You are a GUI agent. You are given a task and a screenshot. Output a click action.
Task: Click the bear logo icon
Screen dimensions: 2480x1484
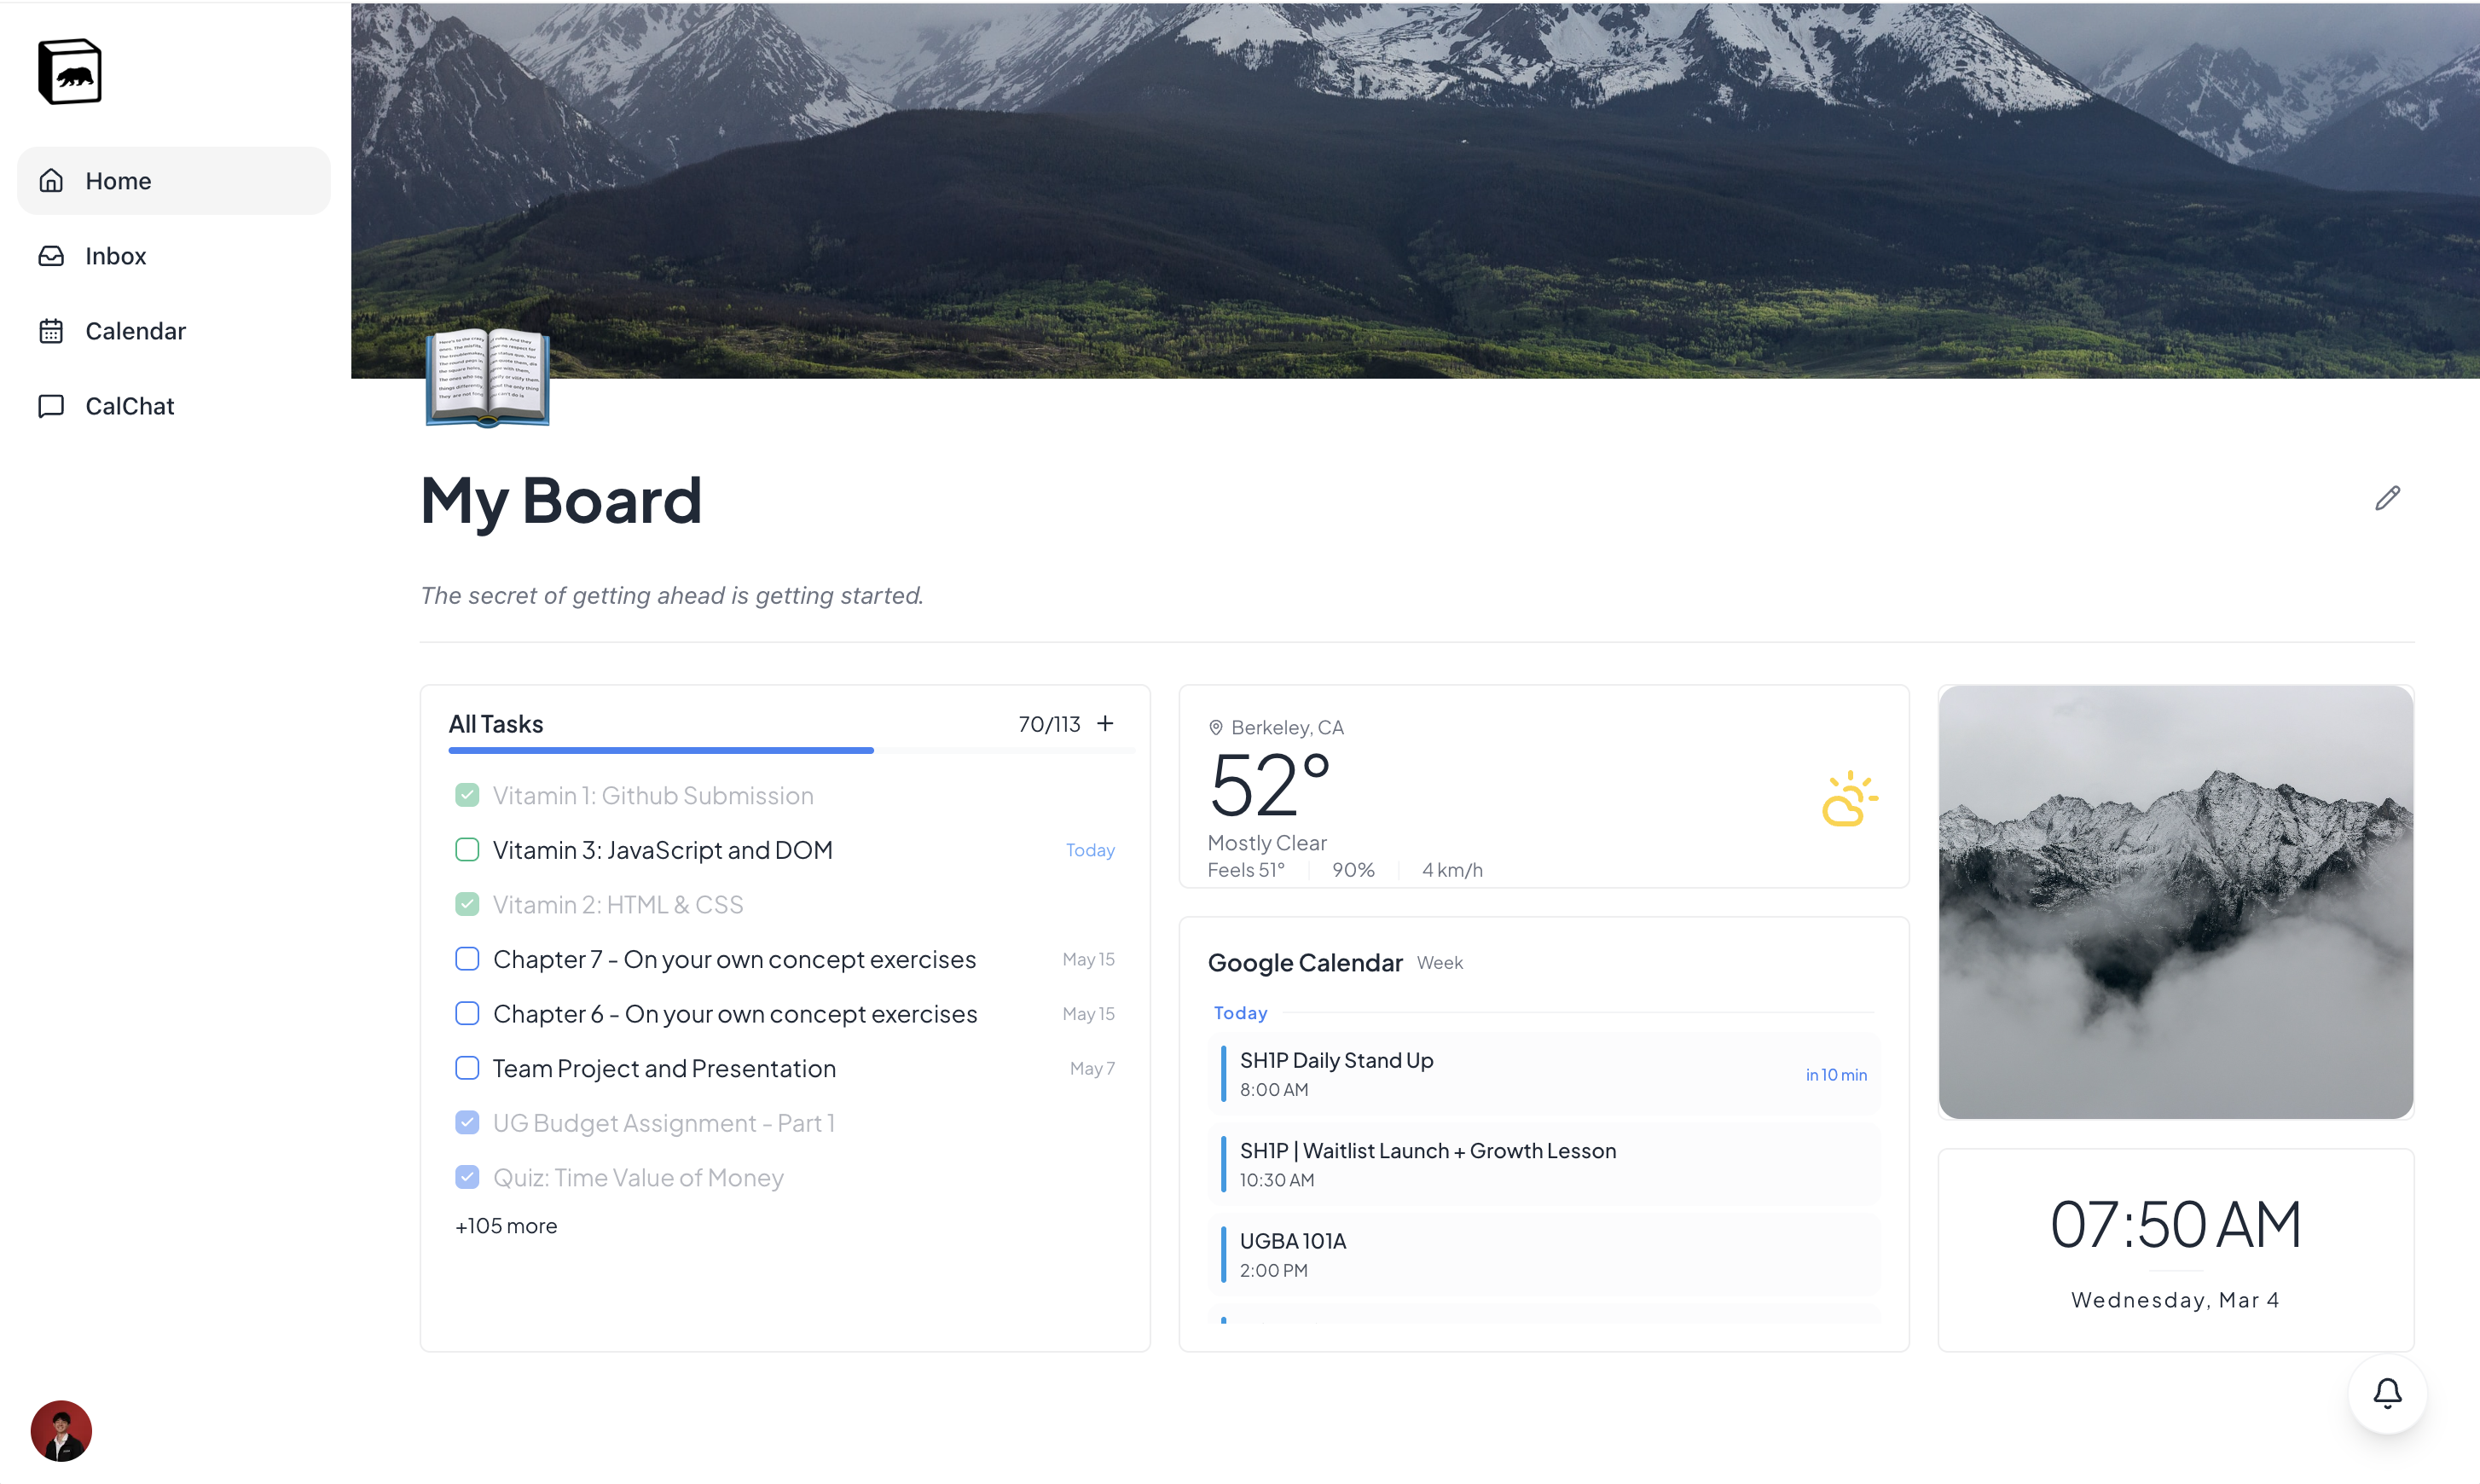69,72
